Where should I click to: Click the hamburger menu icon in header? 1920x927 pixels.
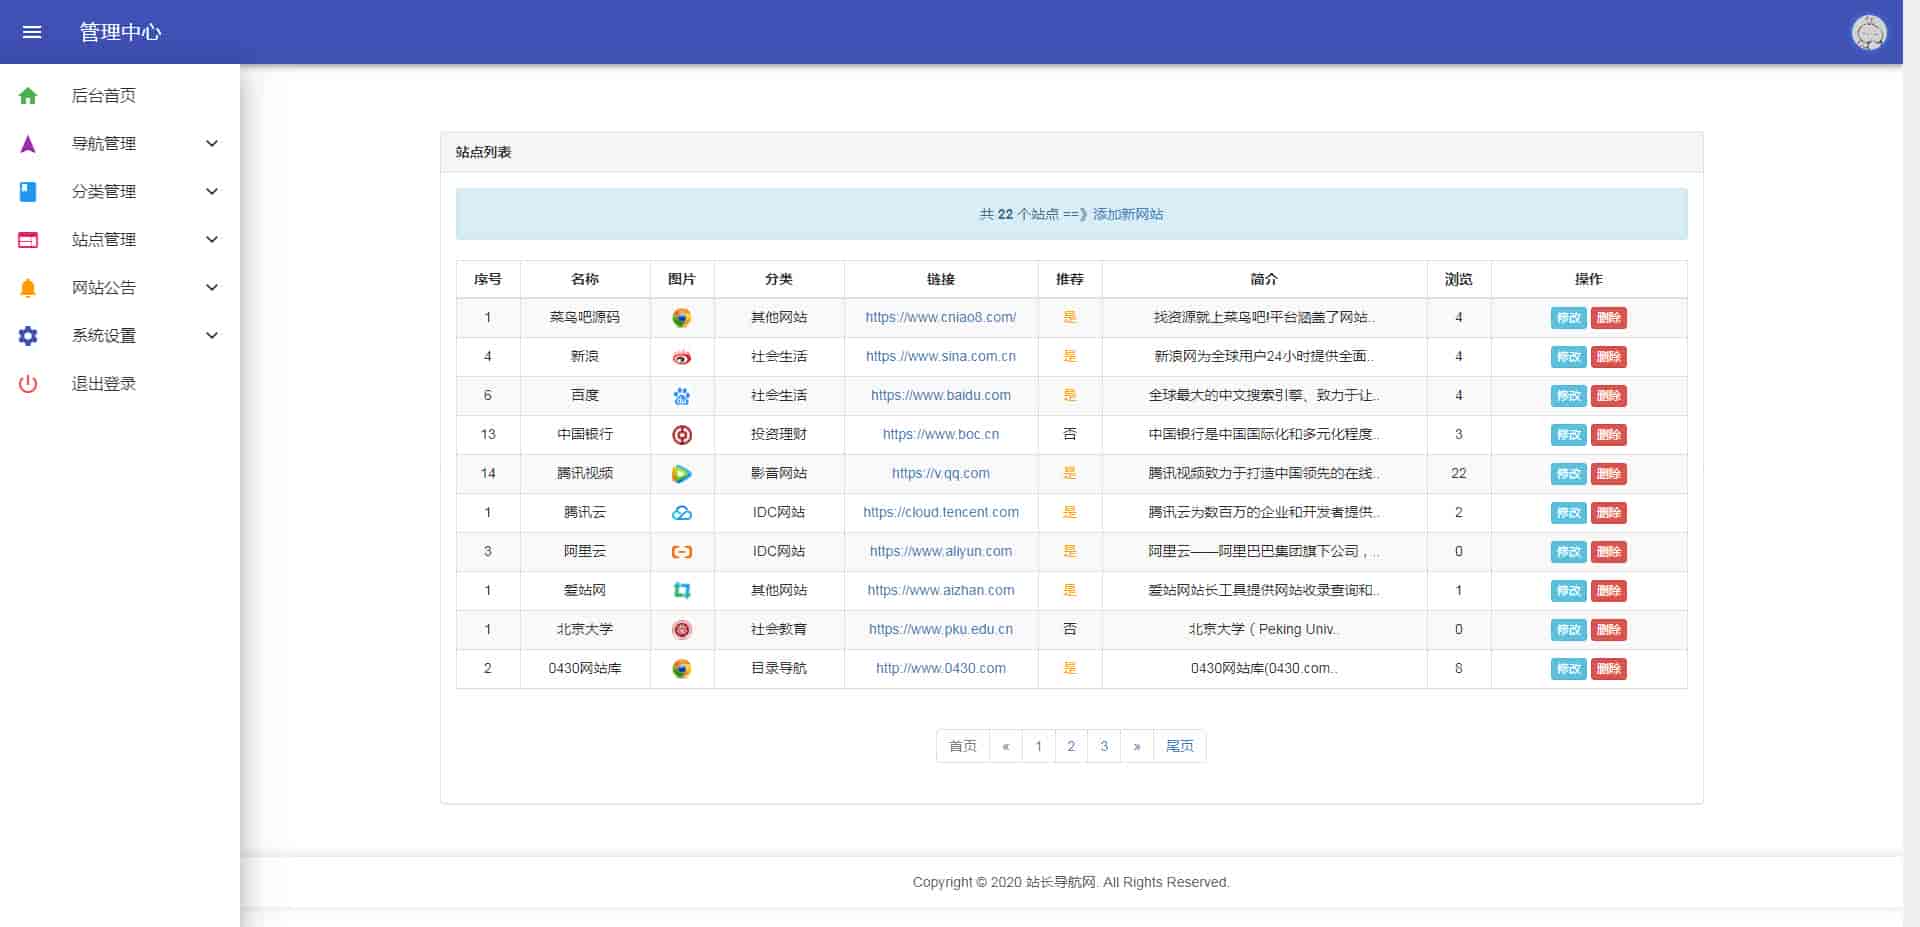[x=32, y=32]
